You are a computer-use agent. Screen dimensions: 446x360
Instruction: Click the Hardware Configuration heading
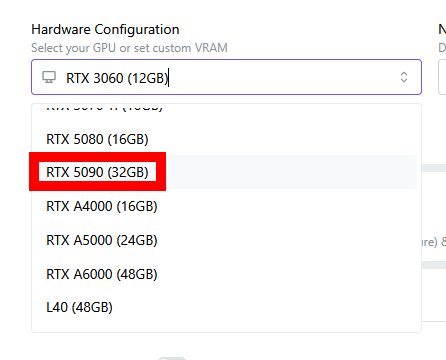tap(105, 29)
